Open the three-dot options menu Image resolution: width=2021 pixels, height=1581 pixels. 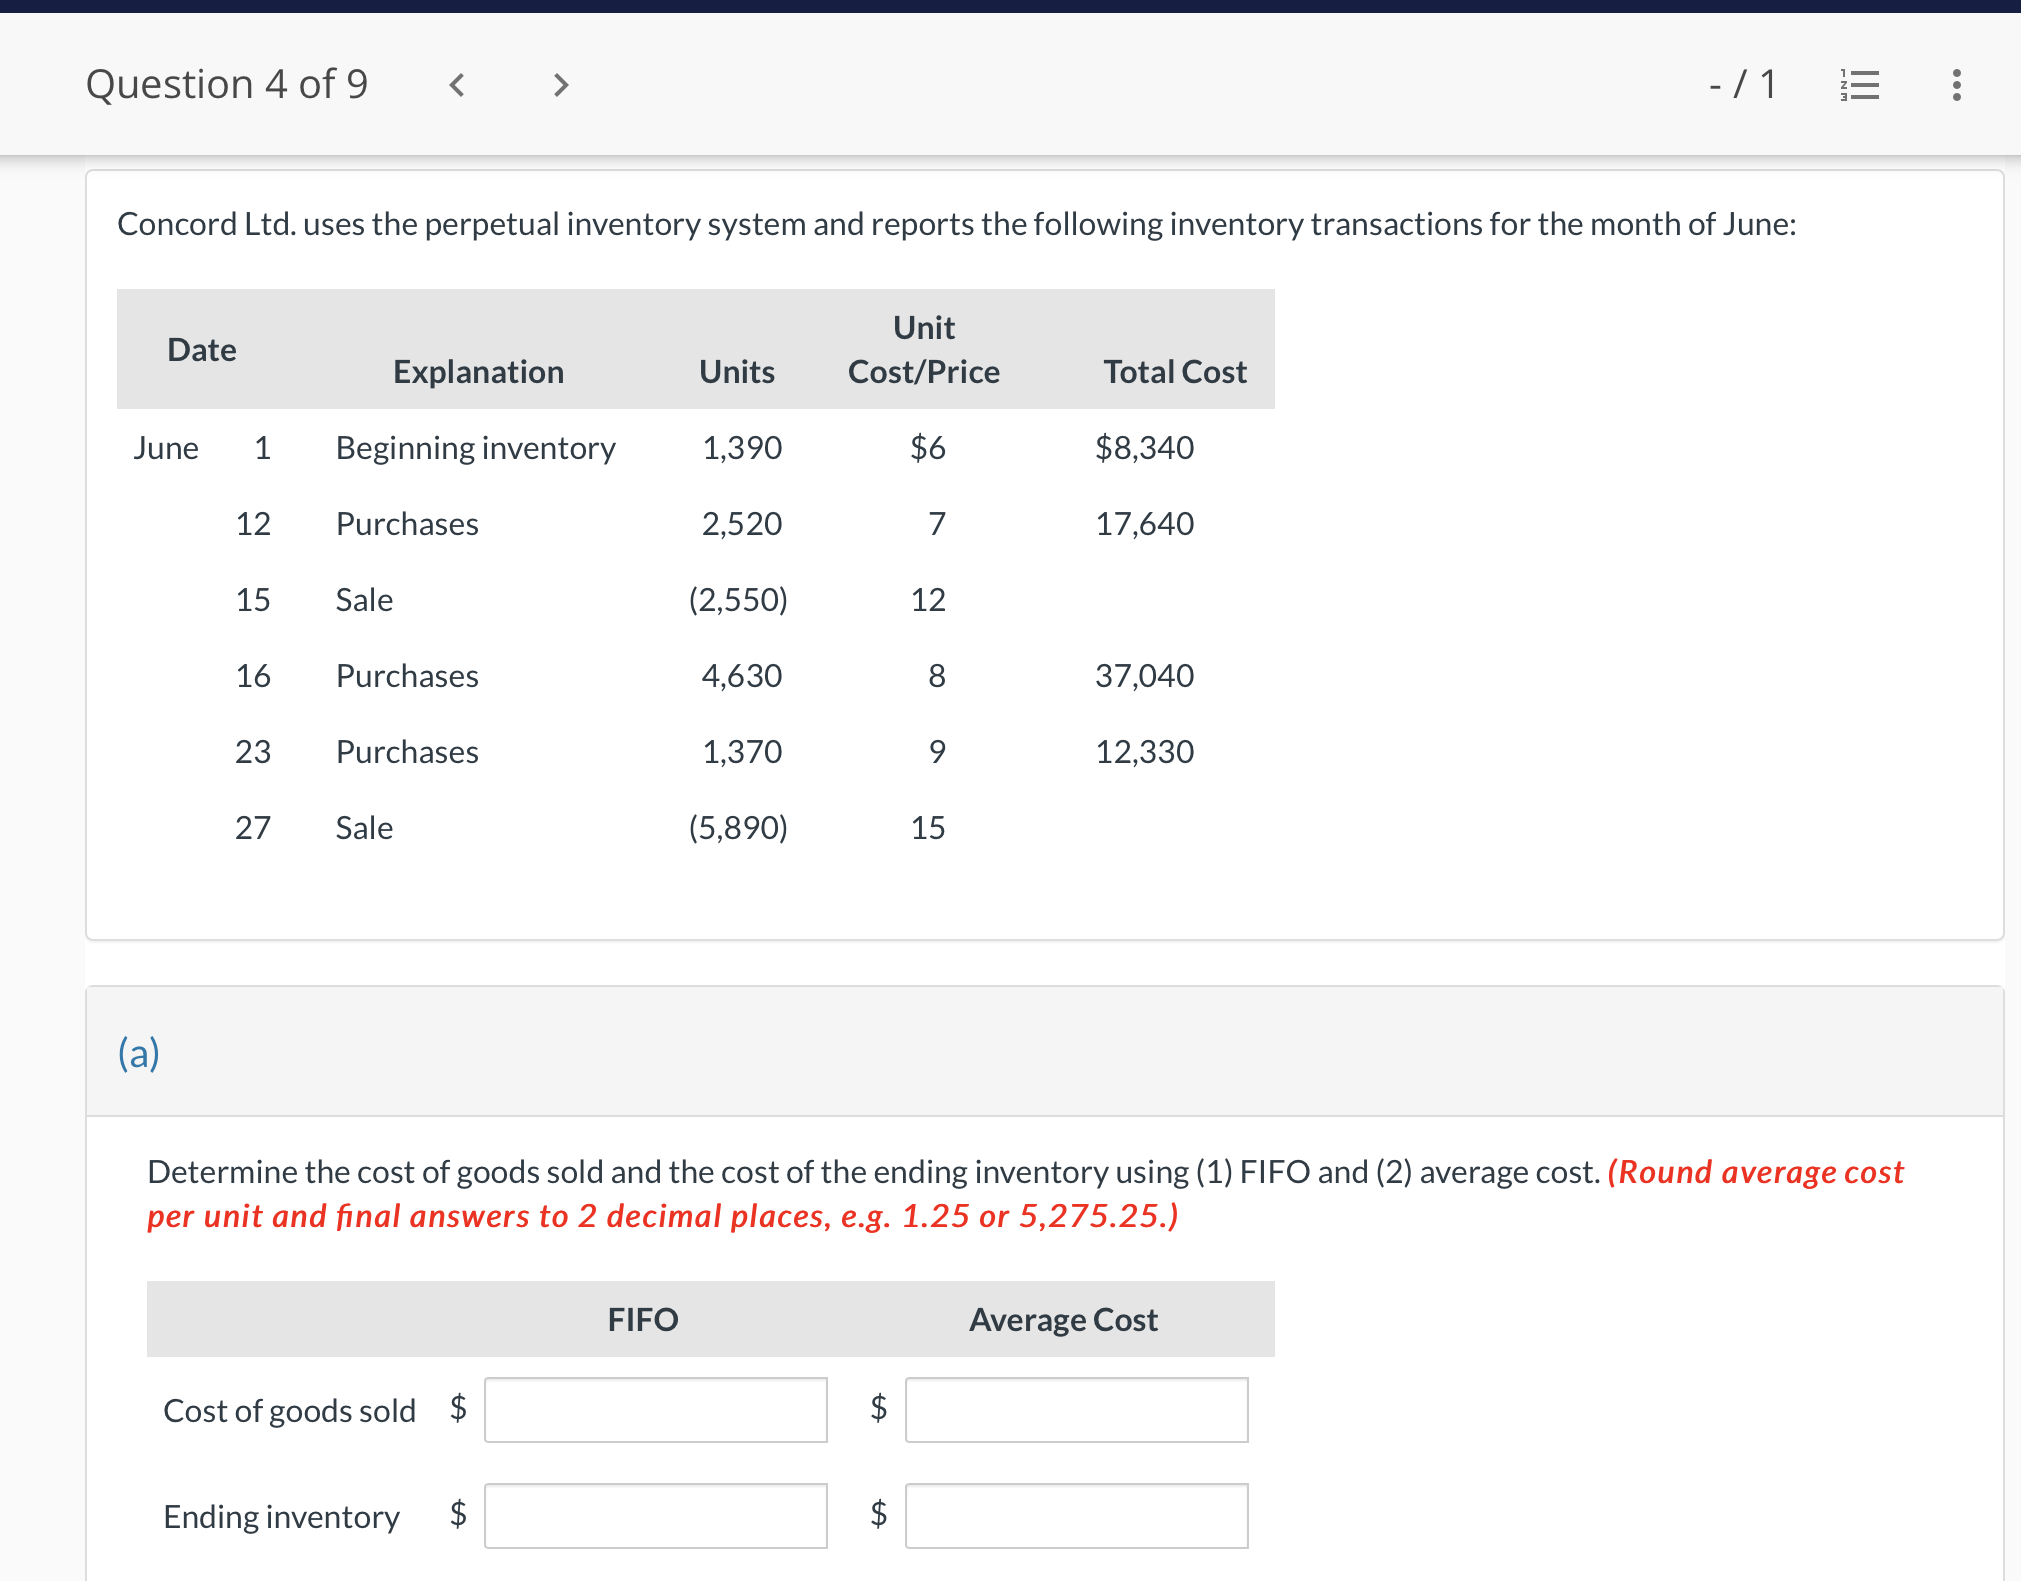tap(1956, 85)
